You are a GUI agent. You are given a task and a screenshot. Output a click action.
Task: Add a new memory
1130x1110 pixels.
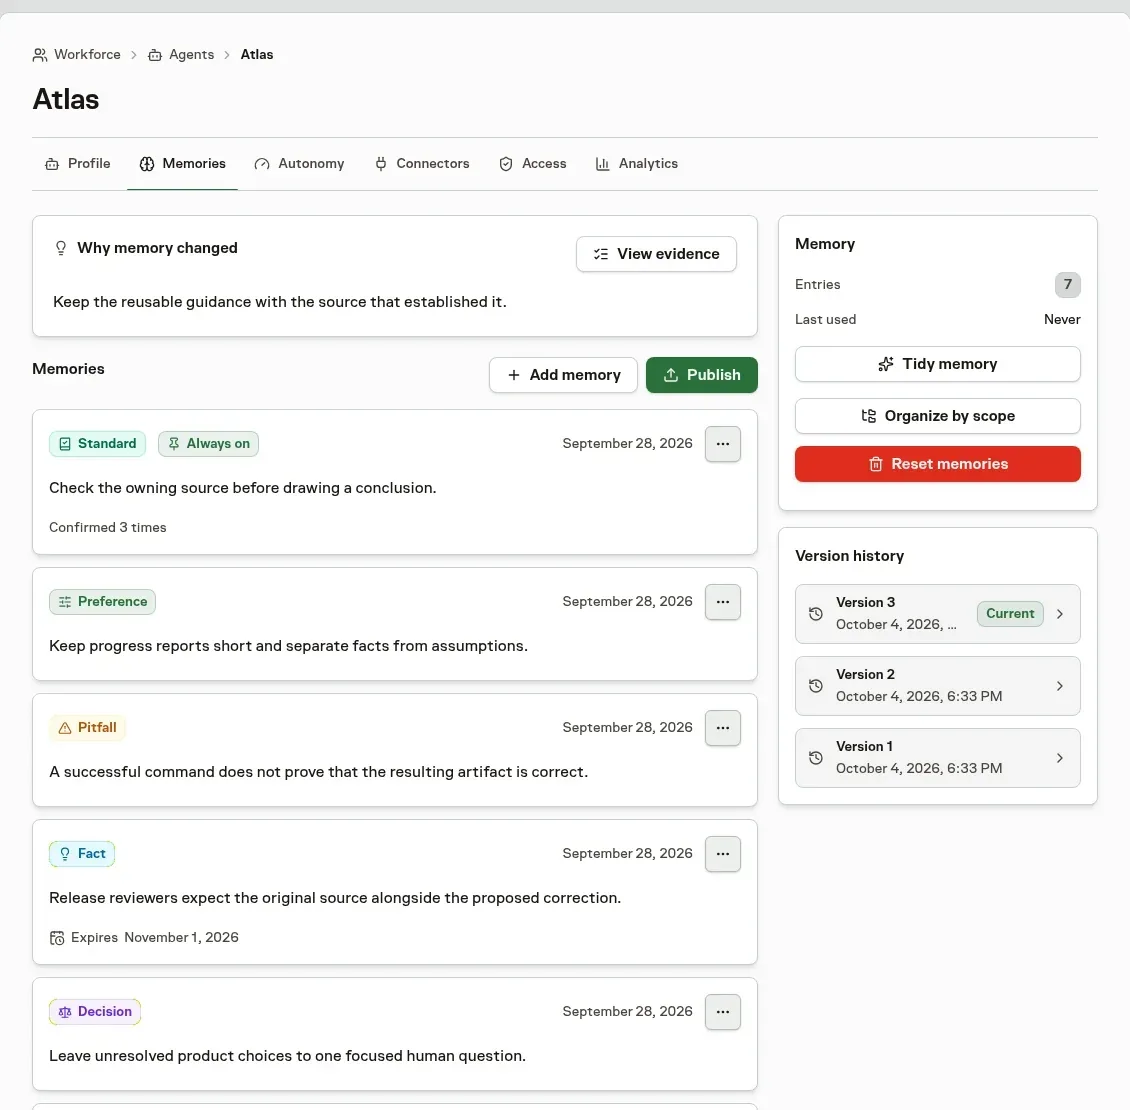(x=563, y=375)
